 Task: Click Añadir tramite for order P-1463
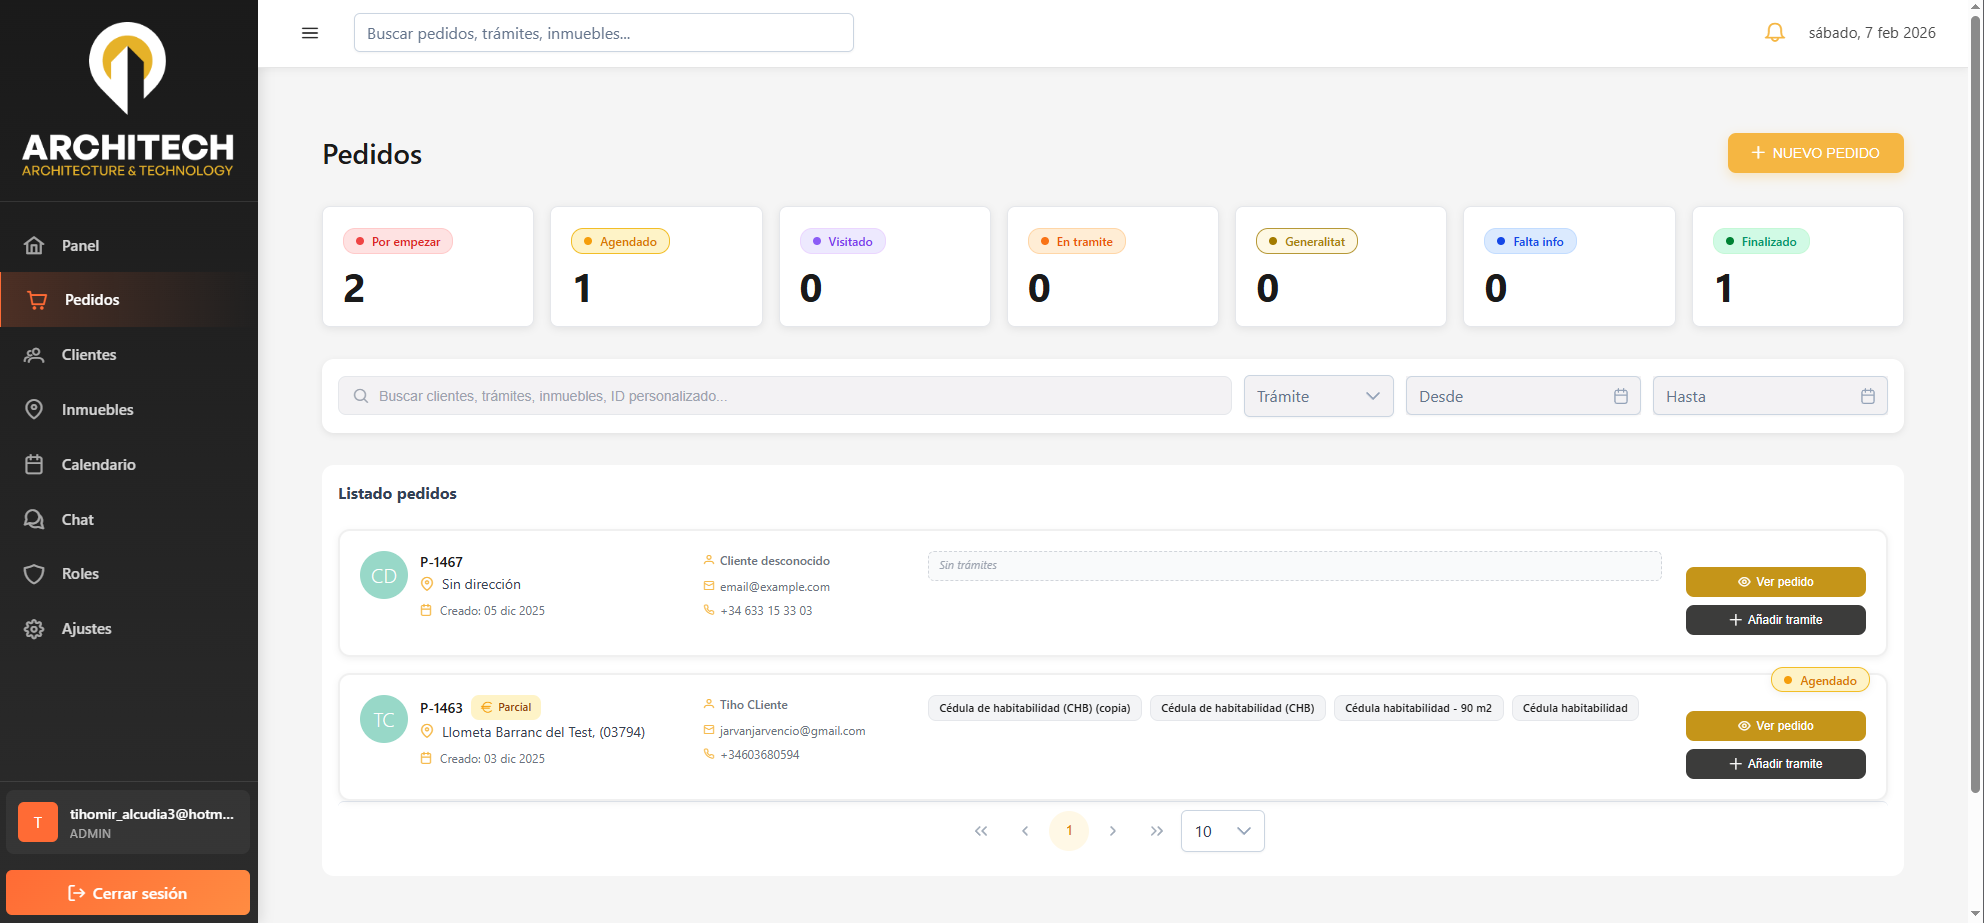coord(1775,764)
